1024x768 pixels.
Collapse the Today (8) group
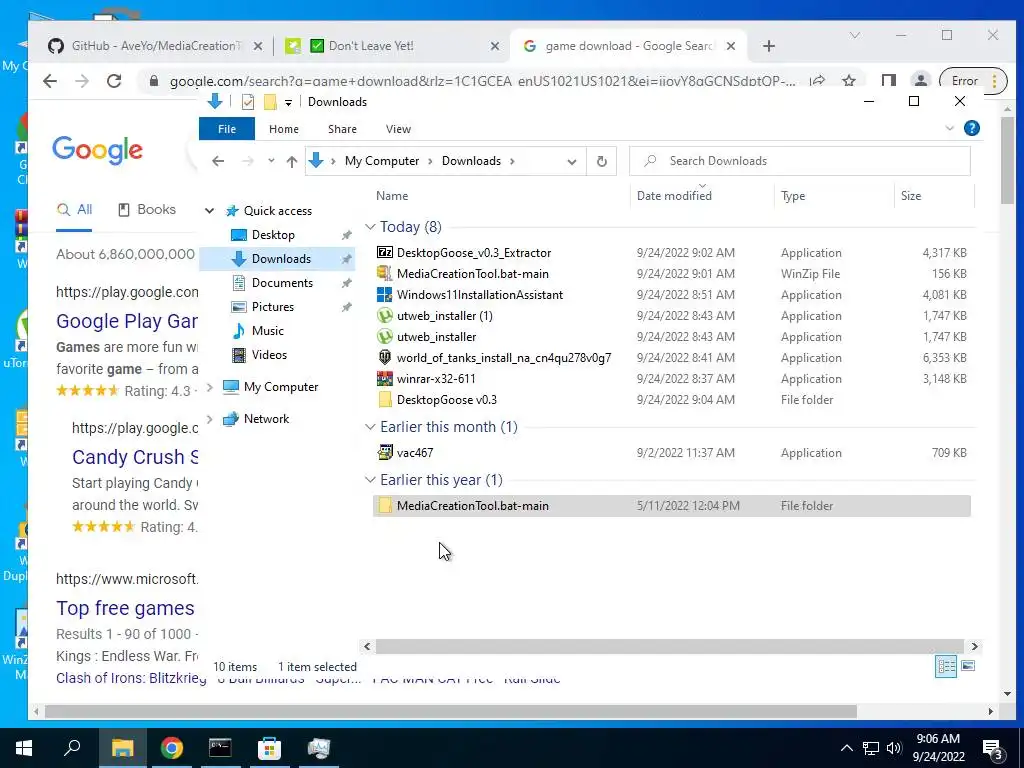point(370,227)
